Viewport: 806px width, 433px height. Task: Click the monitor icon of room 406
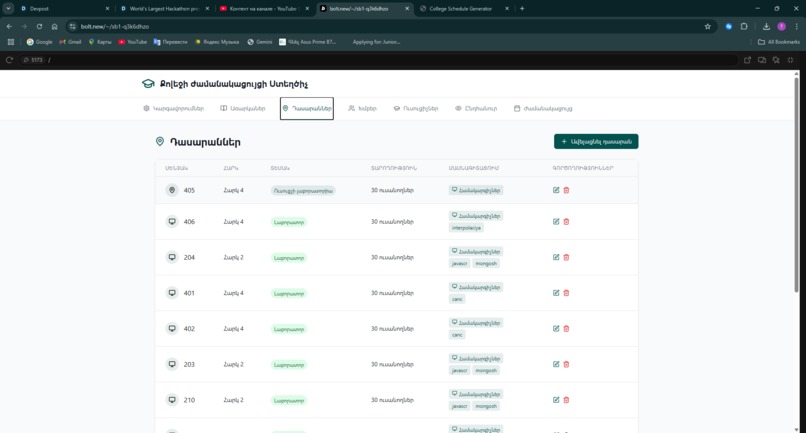172,221
